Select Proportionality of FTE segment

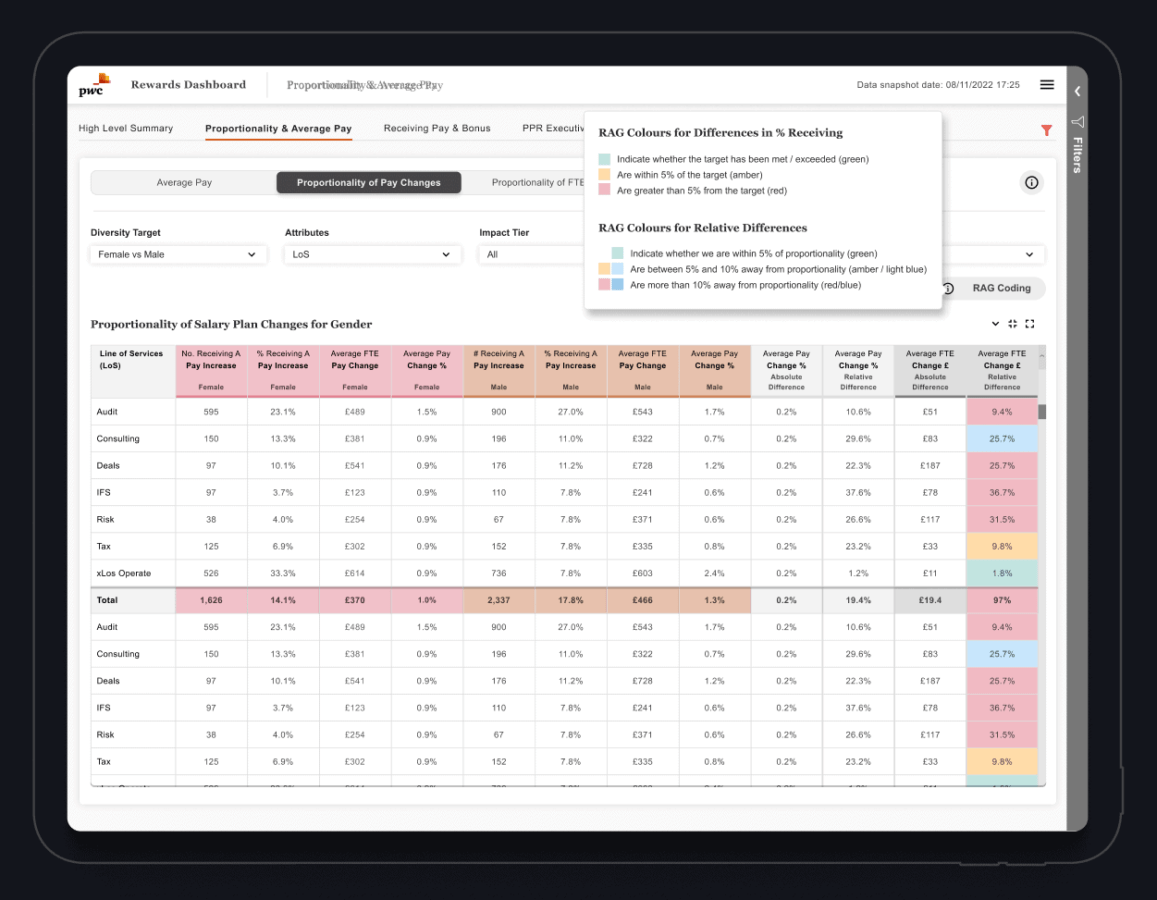[x=538, y=183]
